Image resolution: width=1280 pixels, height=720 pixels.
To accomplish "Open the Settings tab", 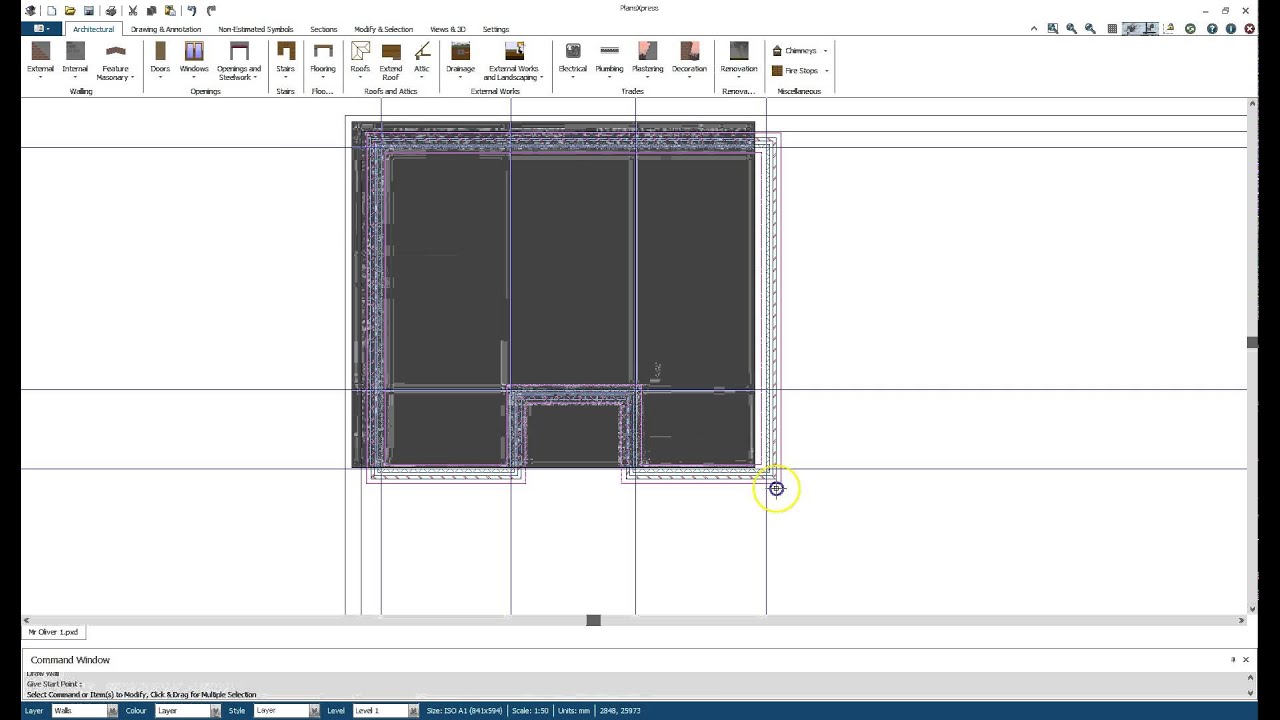I will tap(496, 29).
